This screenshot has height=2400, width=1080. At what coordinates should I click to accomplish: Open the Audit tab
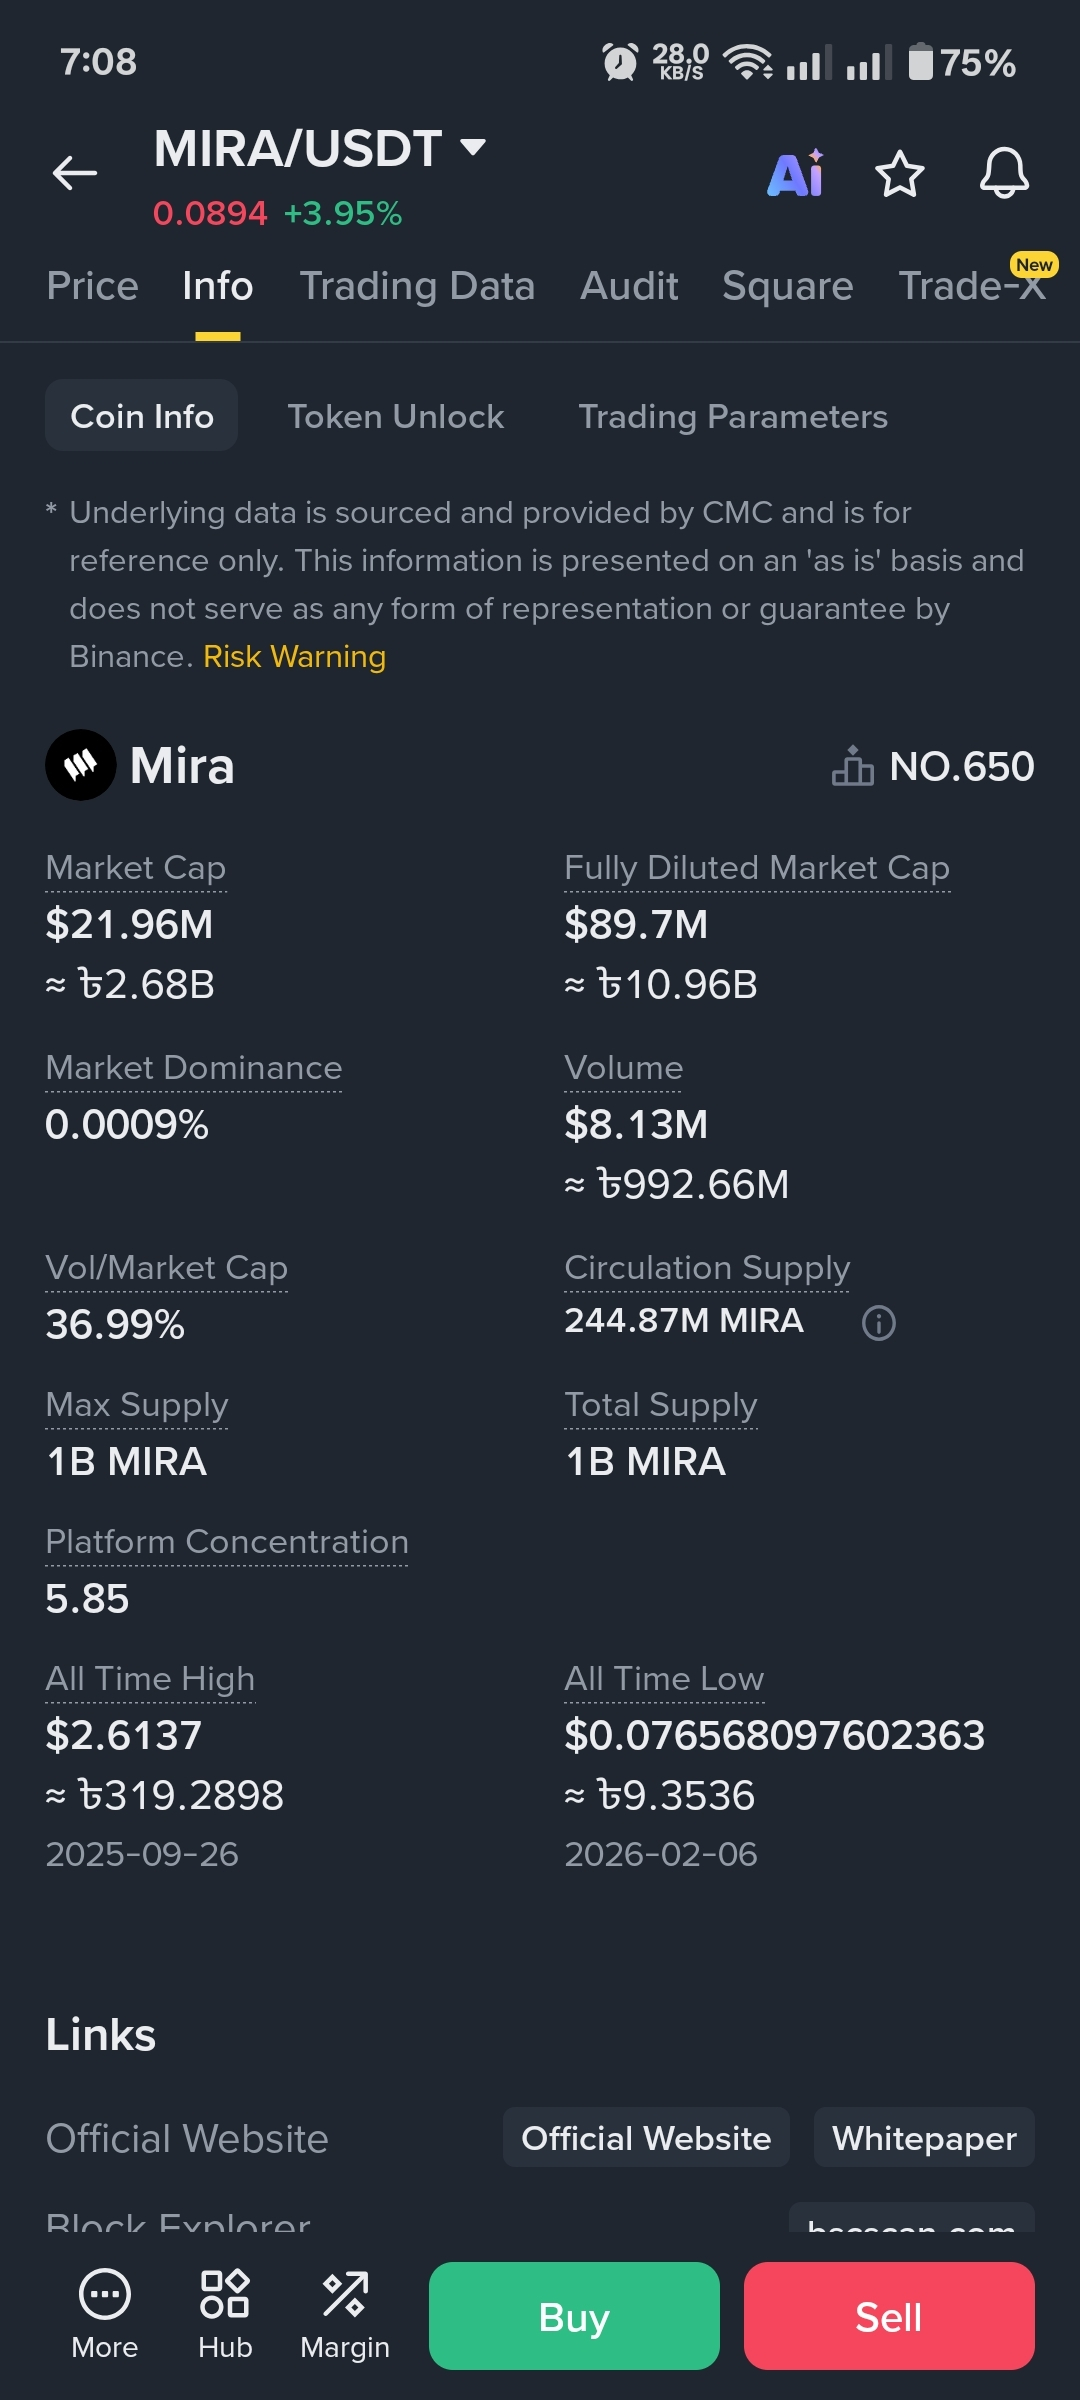click(x=629, y=286)
